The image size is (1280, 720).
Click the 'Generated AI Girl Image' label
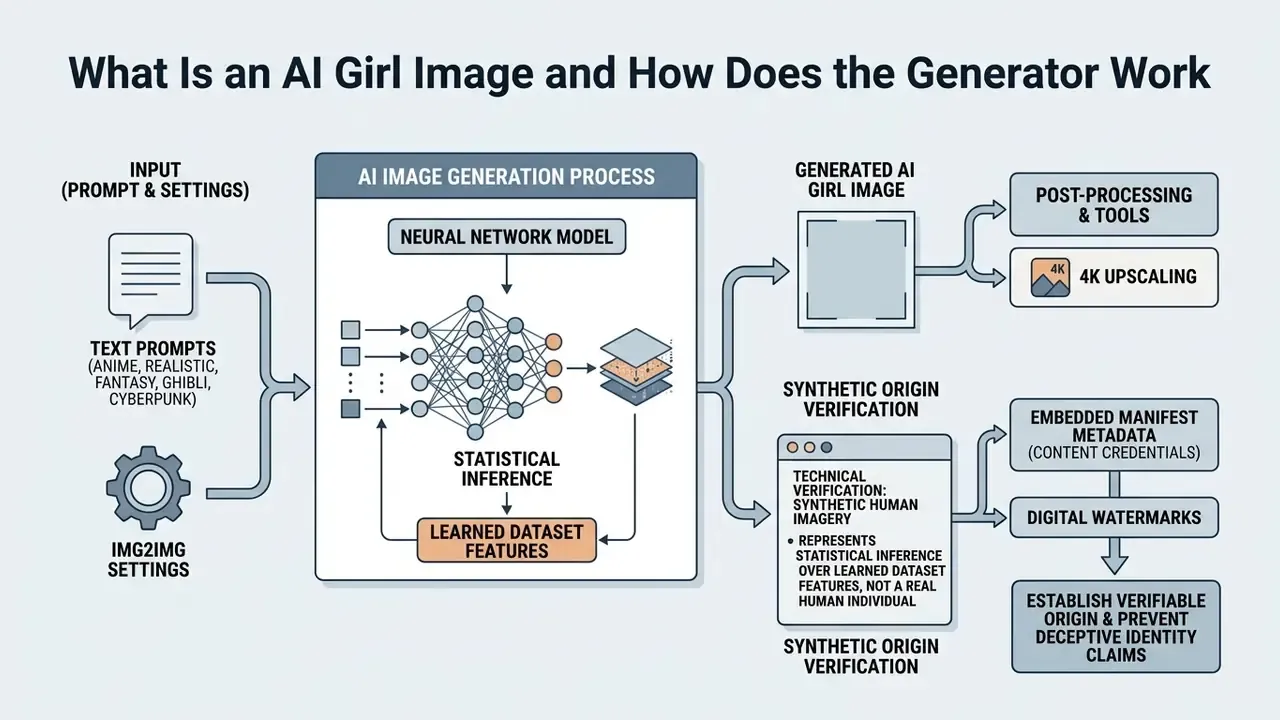[x=854, y=179]
